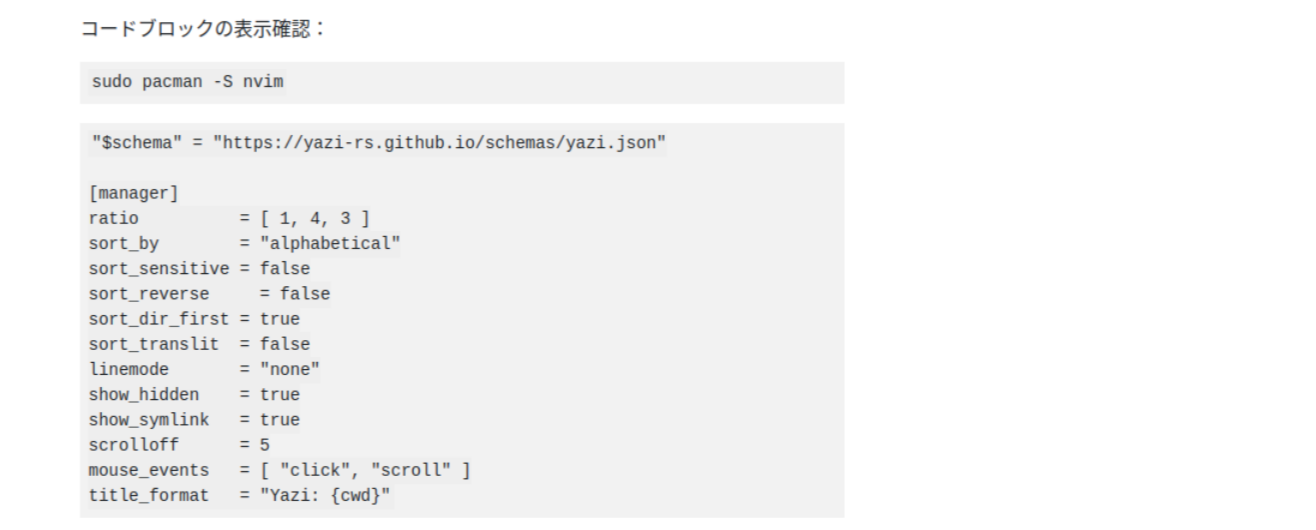1316x530 pixels.
Task: Click the sort_dir_first setting
Action: point(194,319)
